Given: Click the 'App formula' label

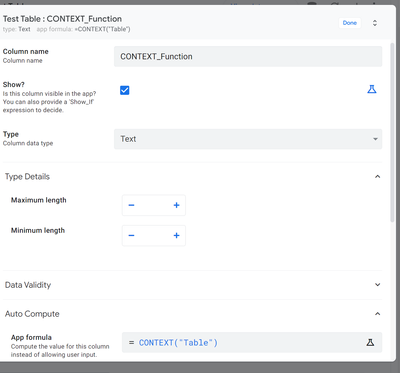Looking at the screenshot, I should (x=31, y=337).
